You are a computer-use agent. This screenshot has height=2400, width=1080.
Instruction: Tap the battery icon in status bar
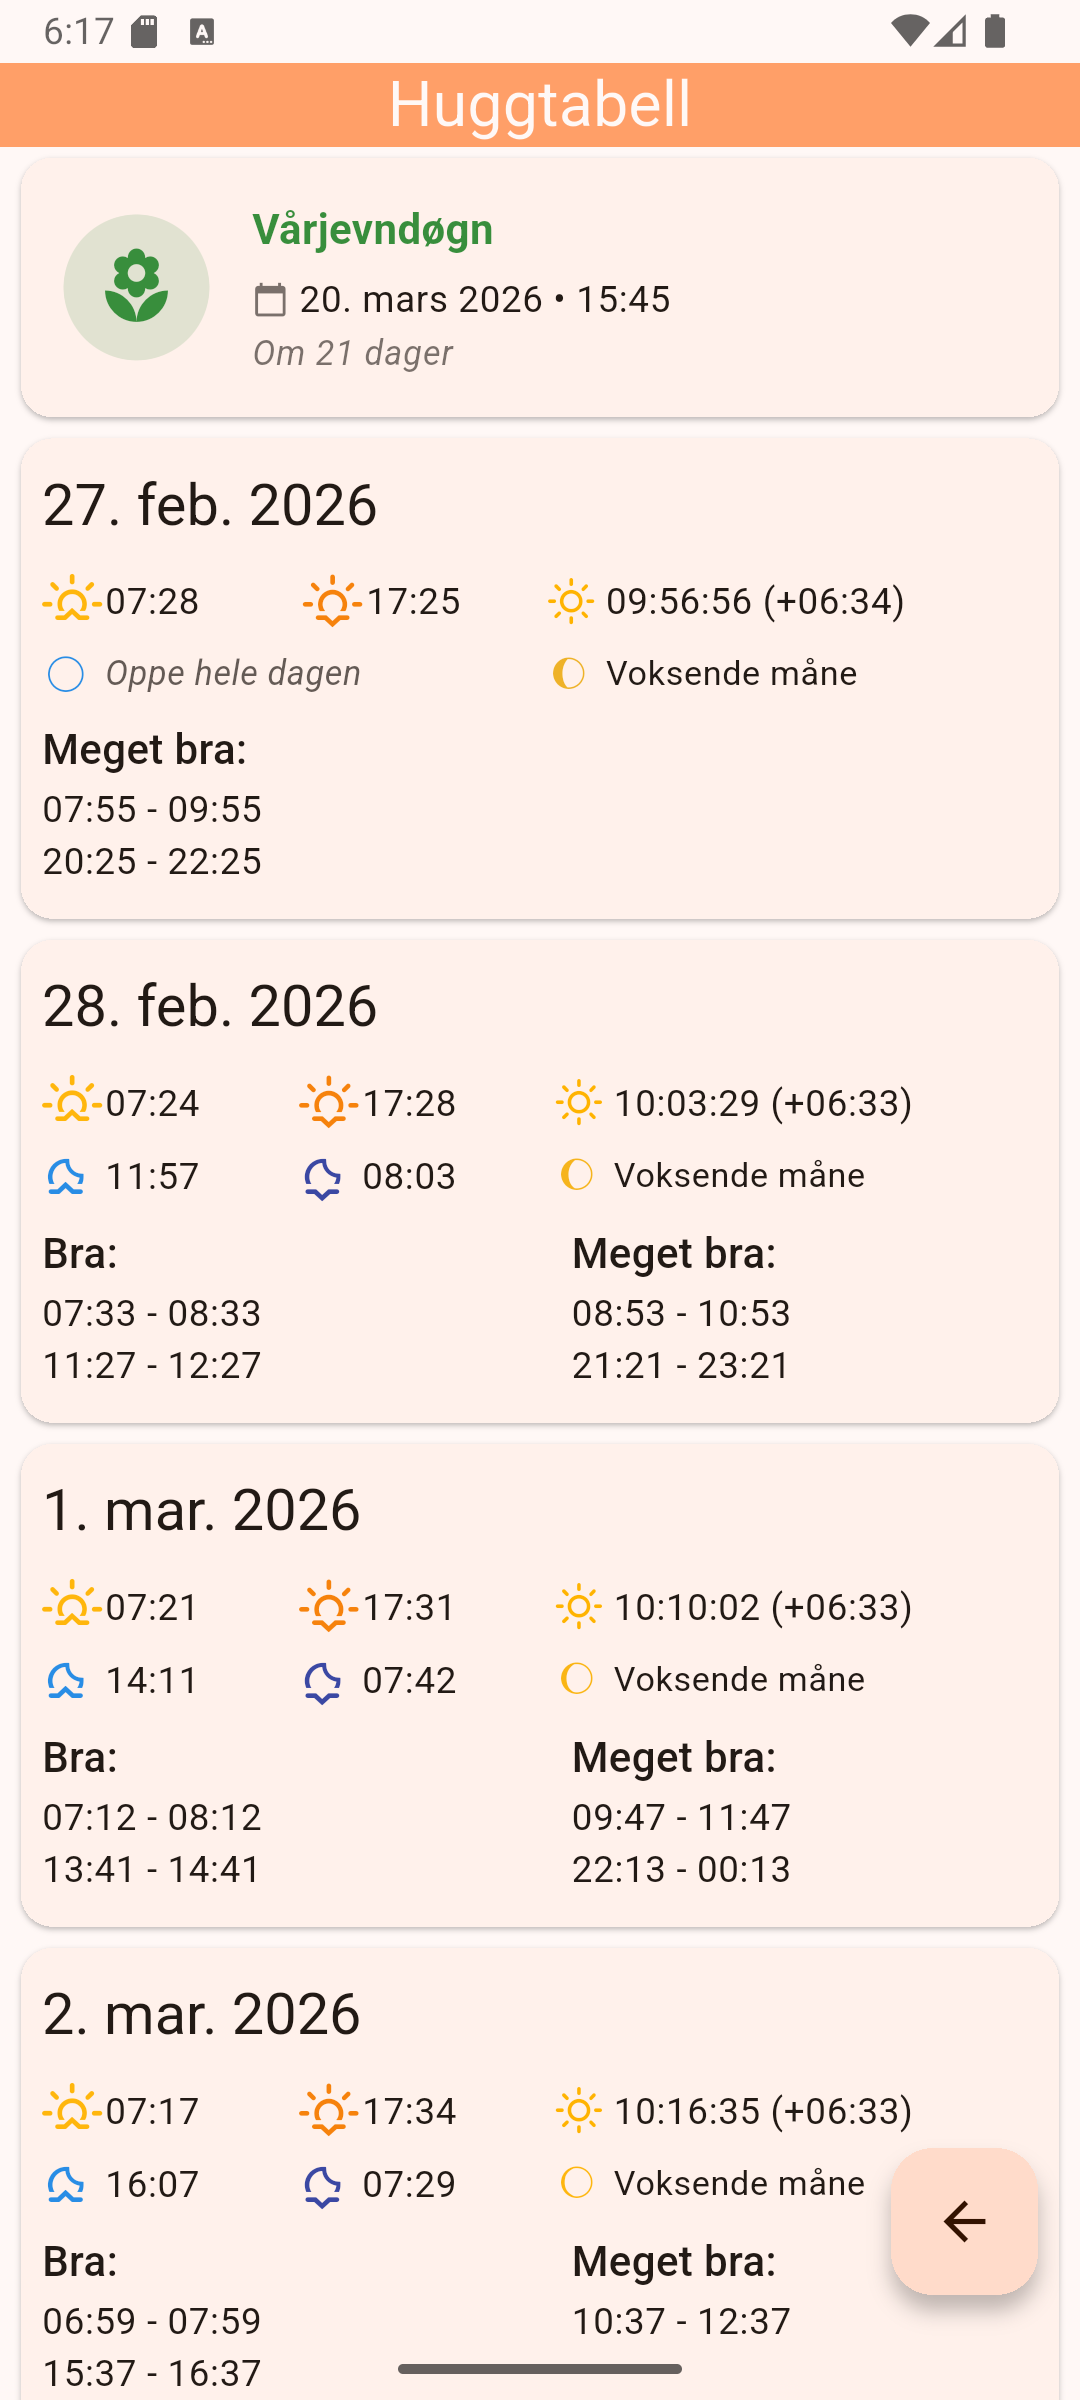(x=995, y=31)
